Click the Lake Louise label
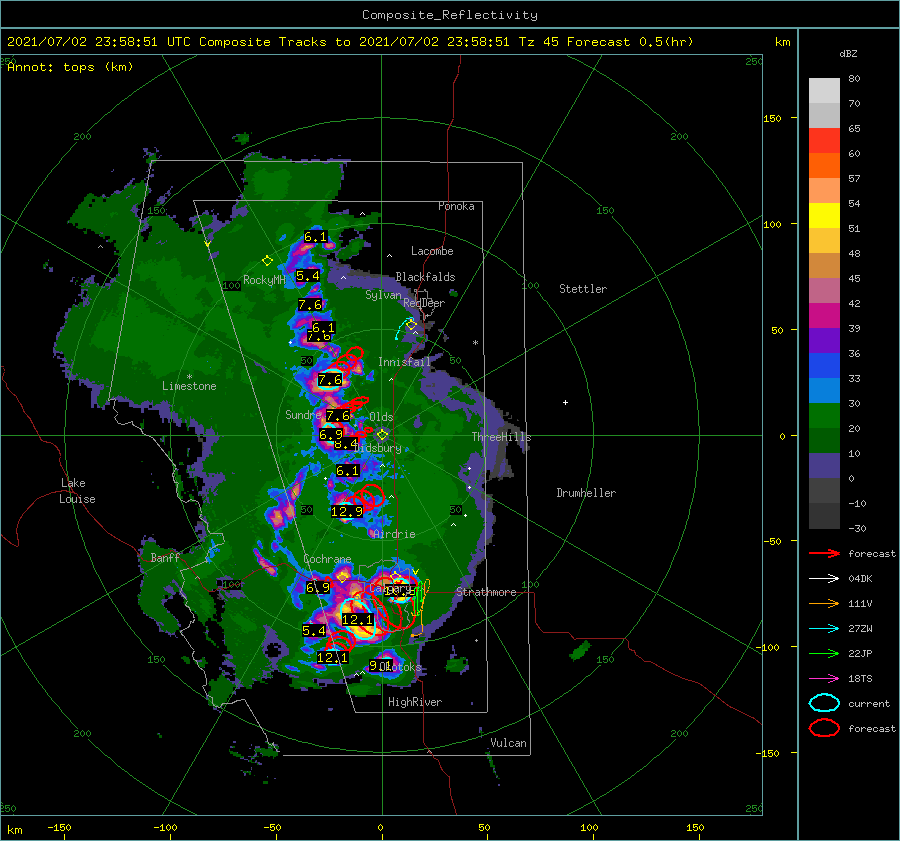 77,491
